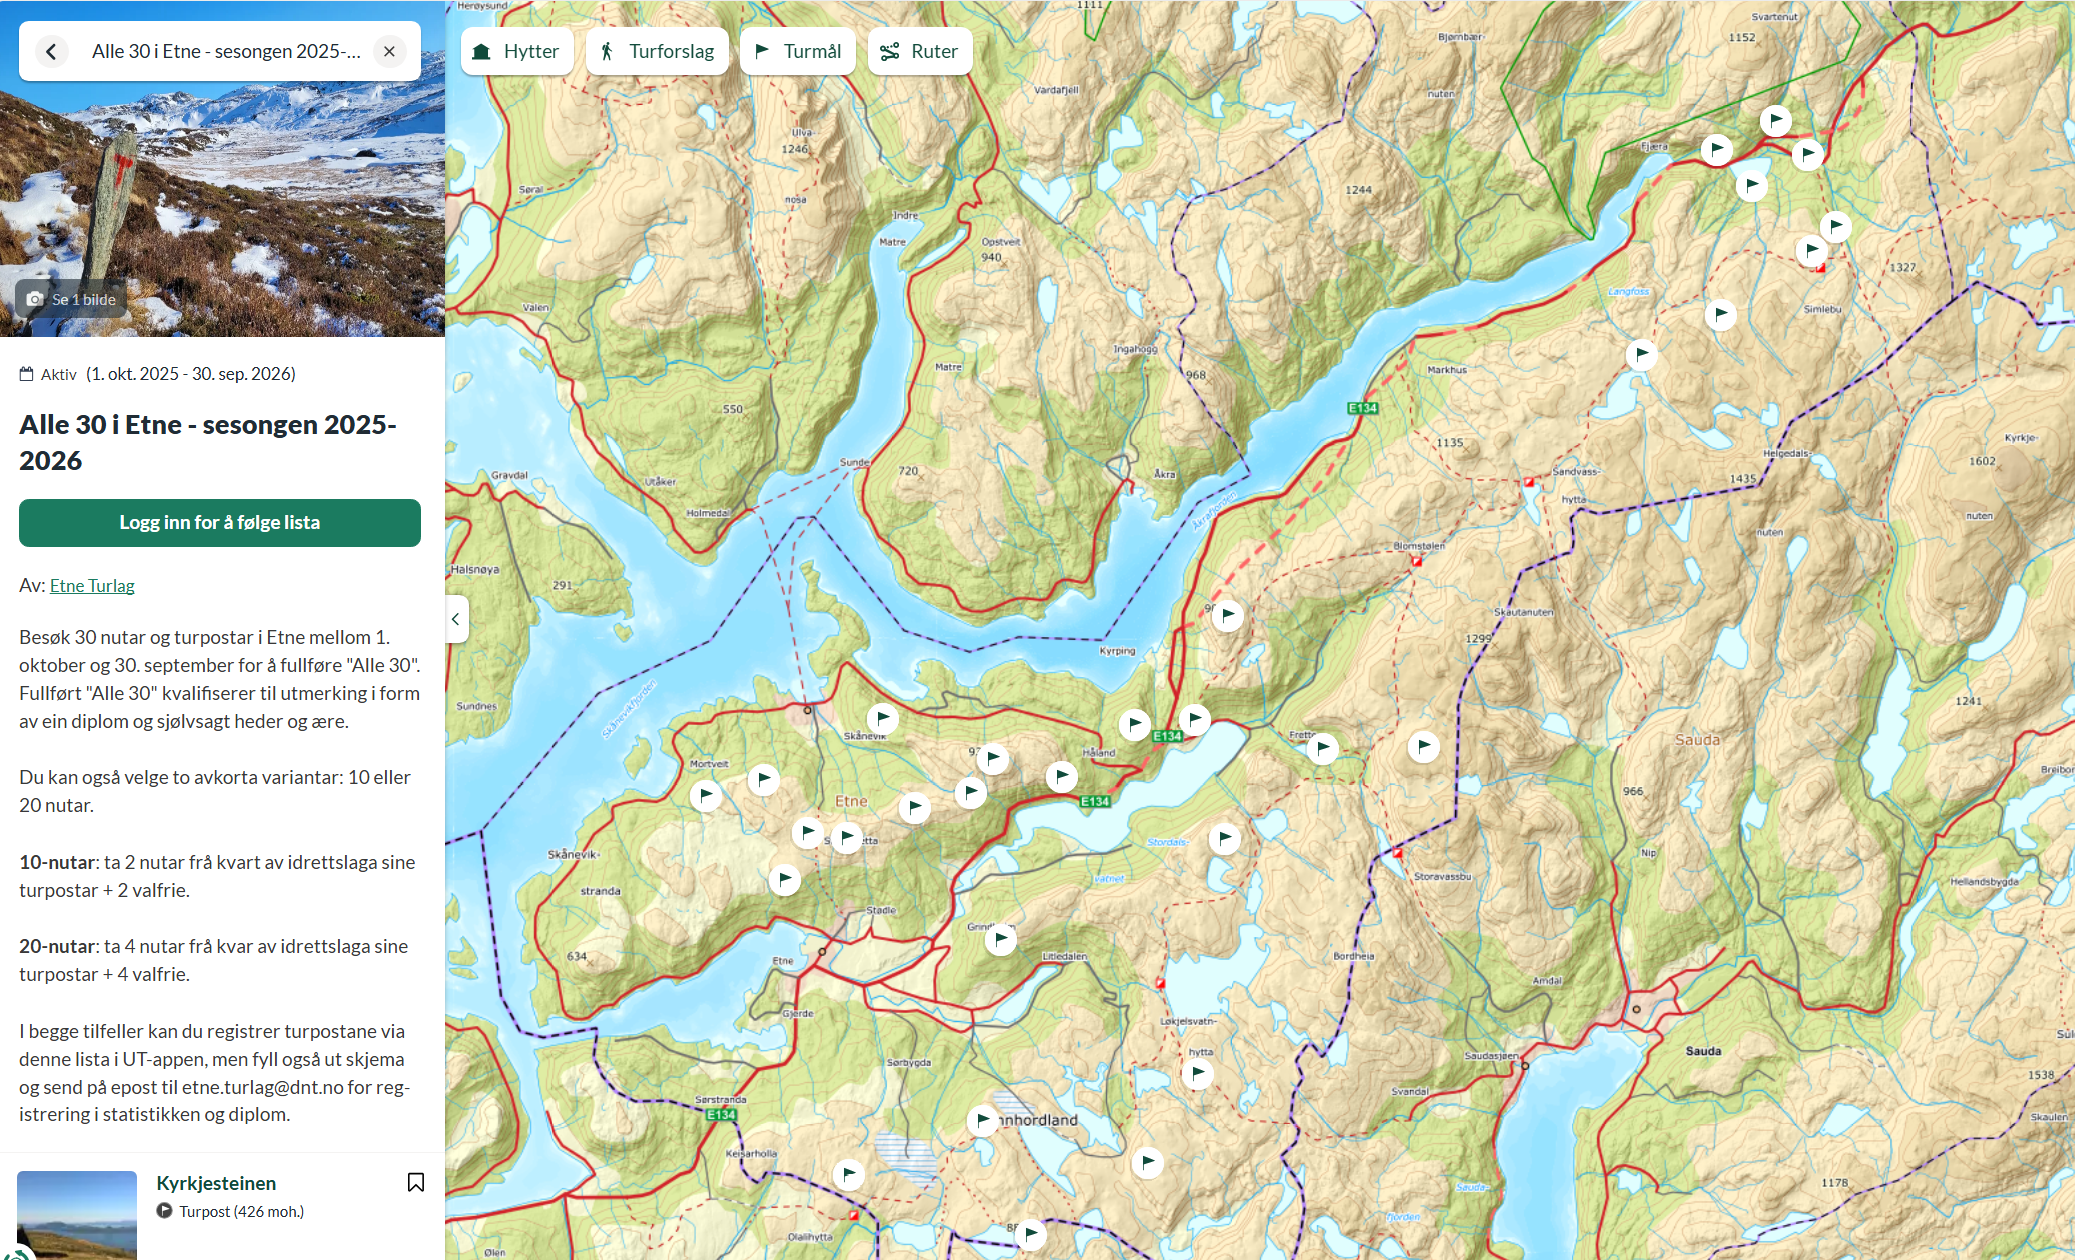Close the Alle 30 i Etne panel
Viewport: 2075px width, 1260px height.
(x=389, y=51)
